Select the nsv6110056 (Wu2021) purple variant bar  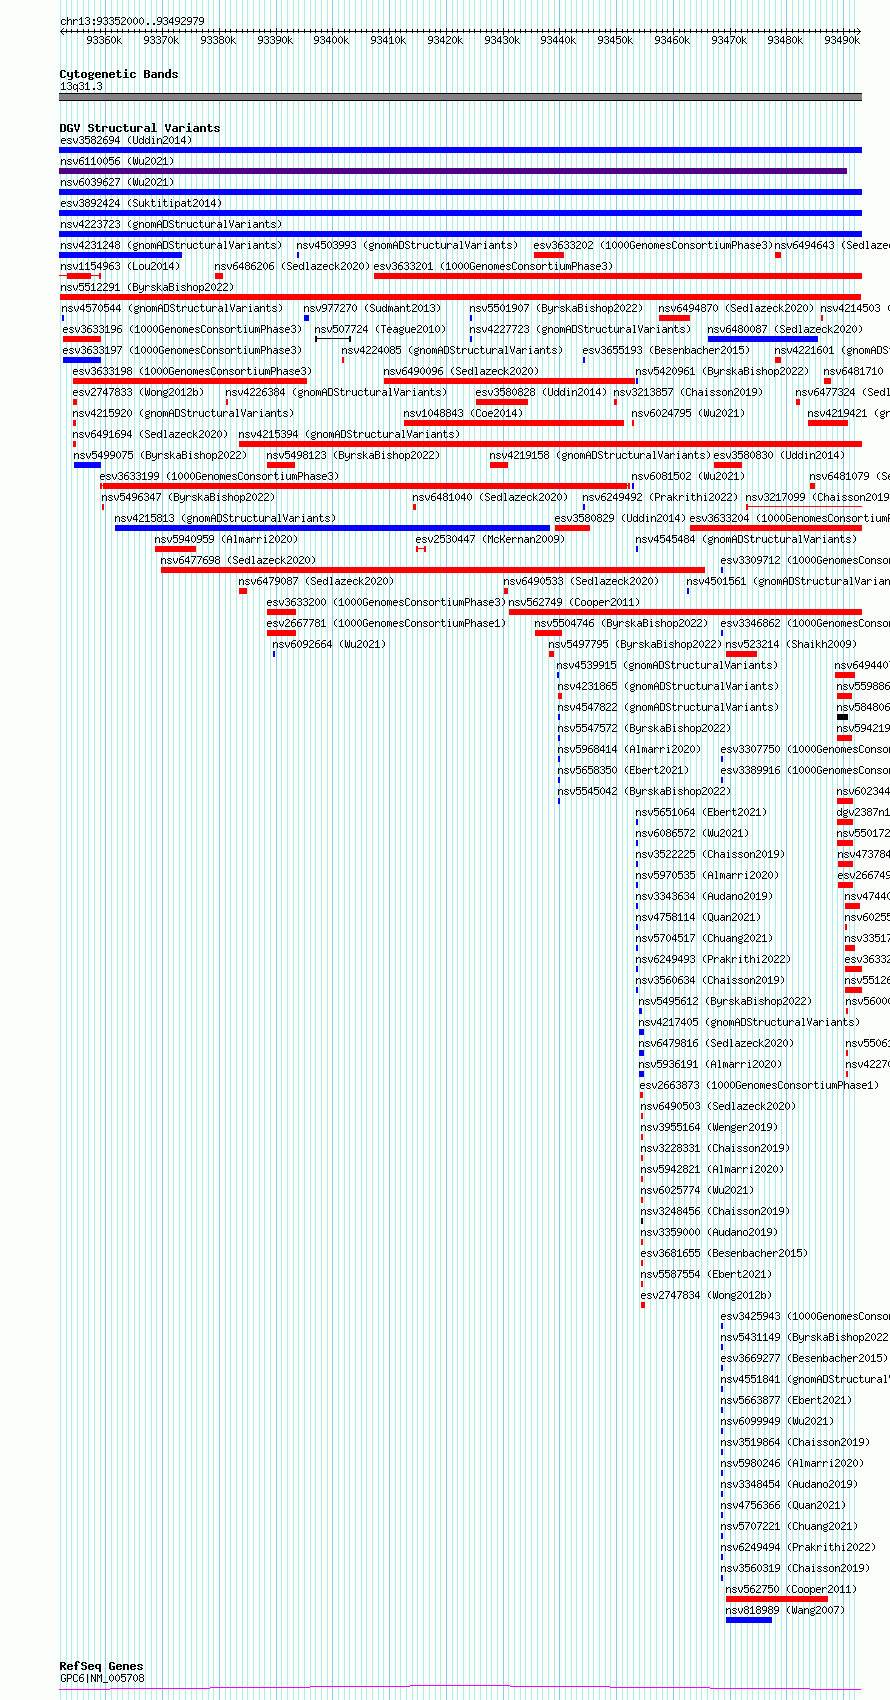(x=453, y=171)
